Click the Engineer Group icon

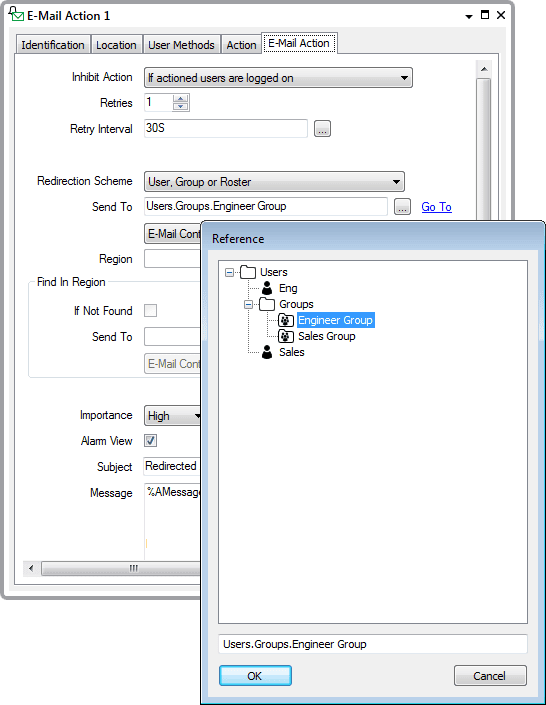(x=286, y=320)
